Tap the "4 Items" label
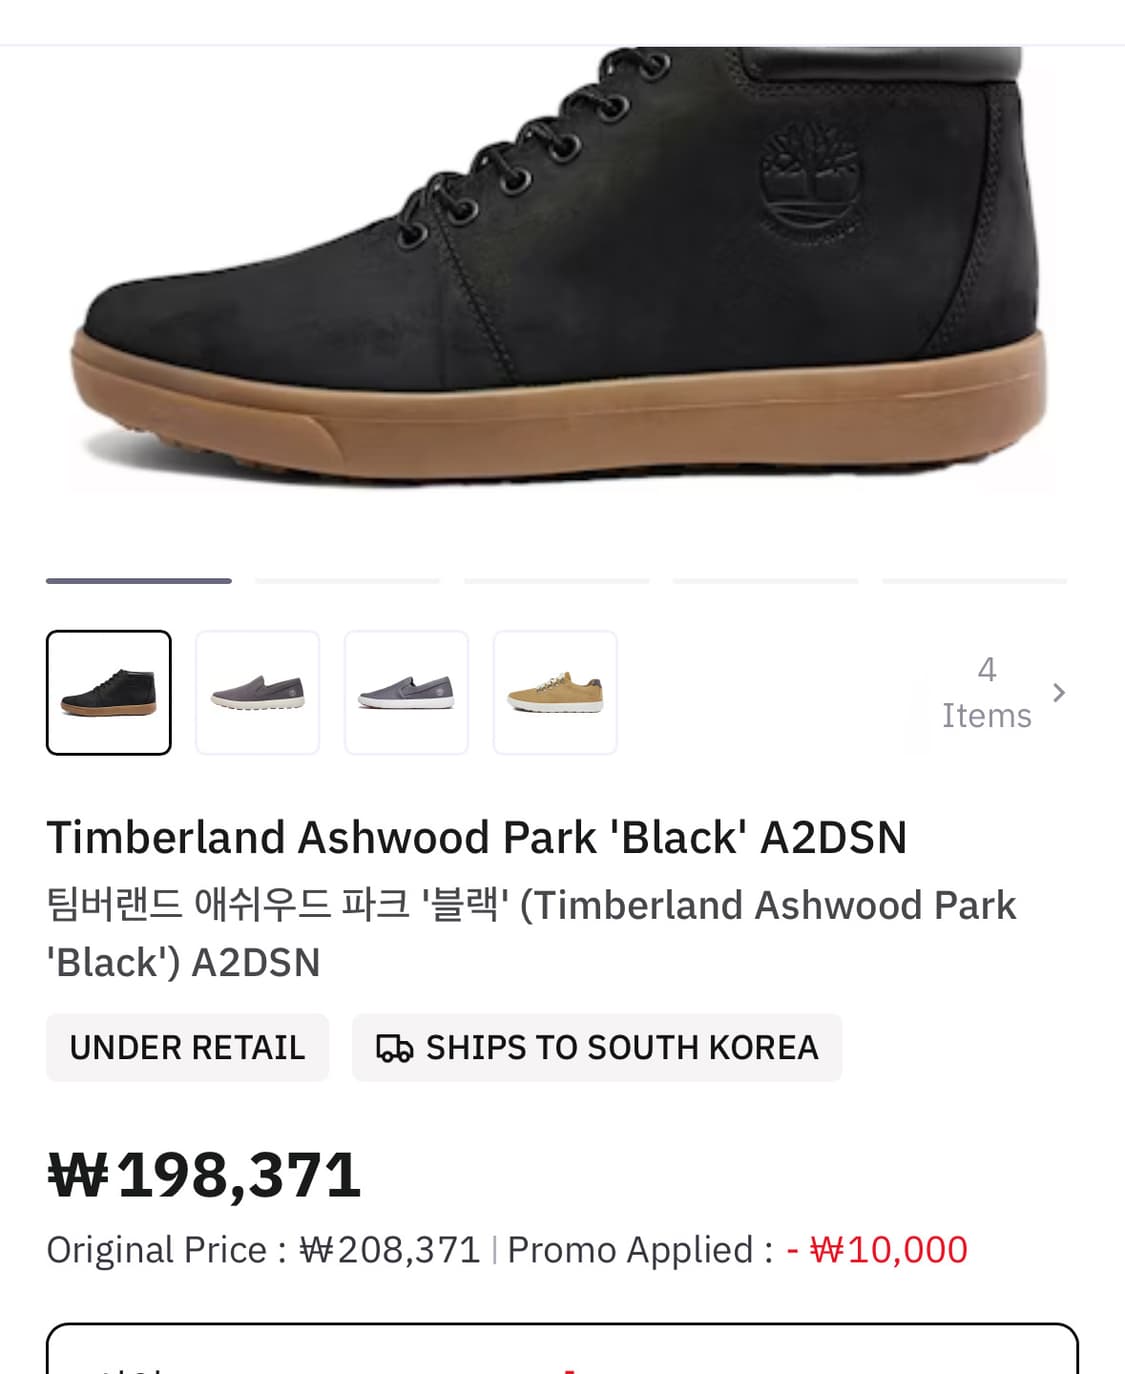1125x1374 pixels. (x=986, y=692)
